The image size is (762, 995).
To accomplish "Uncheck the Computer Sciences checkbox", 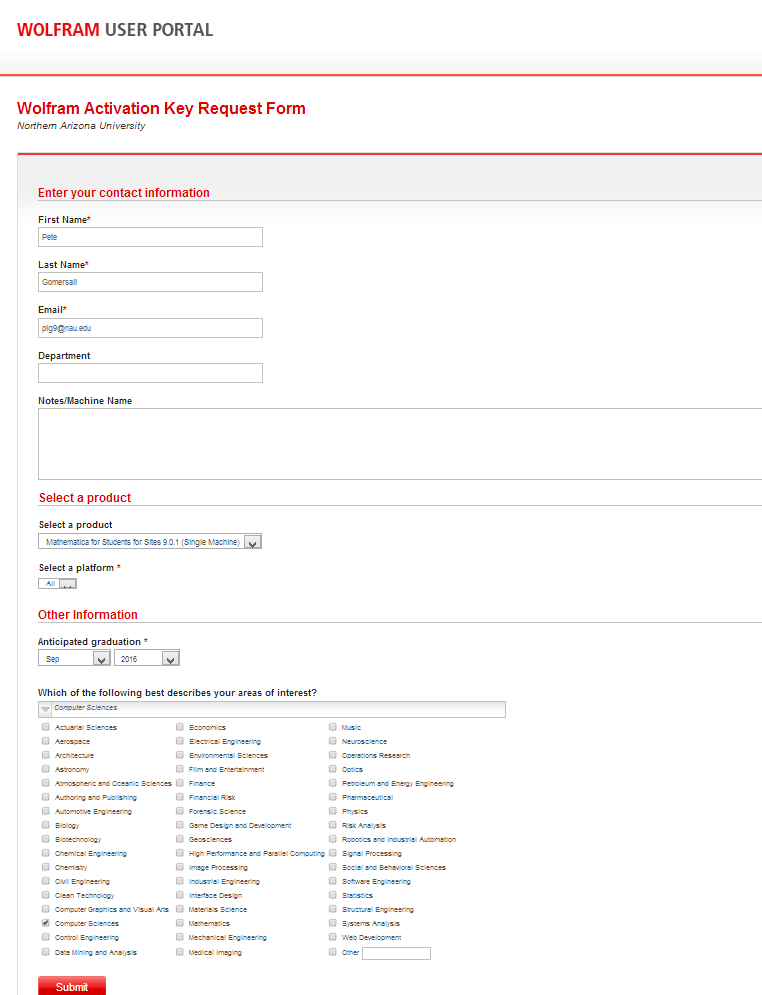I will pyautogui.click(x=46, y=923).
